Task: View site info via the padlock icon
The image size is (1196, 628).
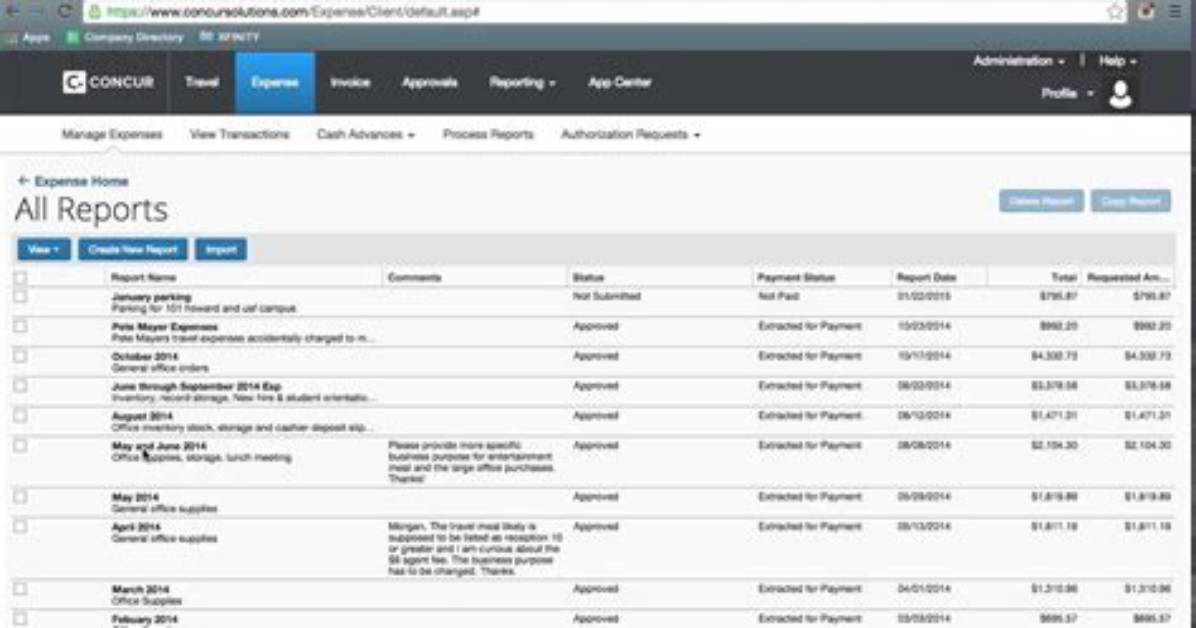Action: point(95,11)
